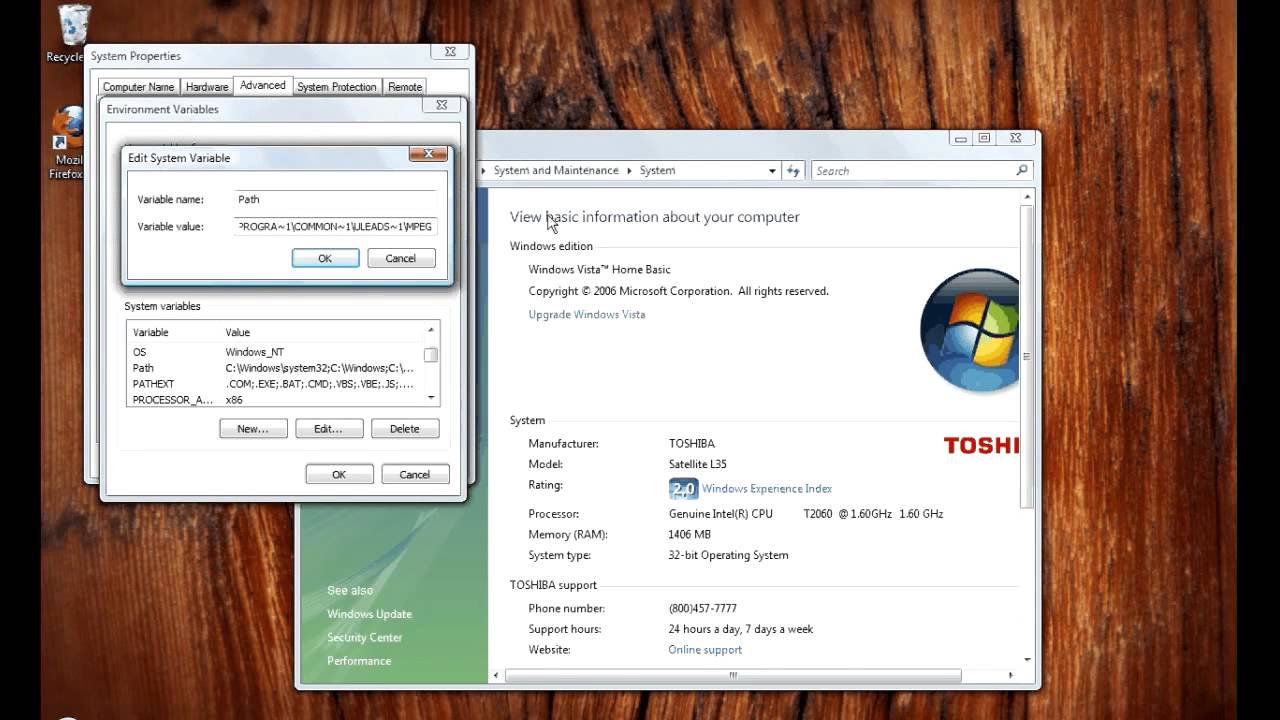Open the Online support website link
This screenshot has height=720, width=1280.
point(705,650)
